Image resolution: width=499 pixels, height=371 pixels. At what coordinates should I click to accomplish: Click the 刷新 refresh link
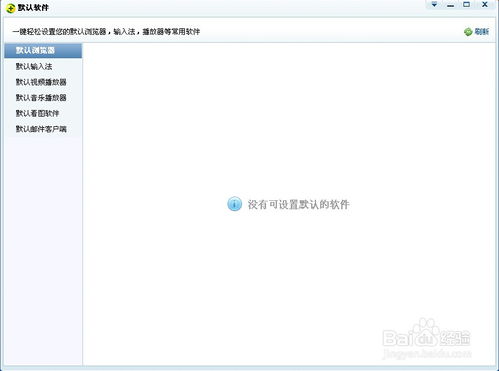tap(482, 32)
